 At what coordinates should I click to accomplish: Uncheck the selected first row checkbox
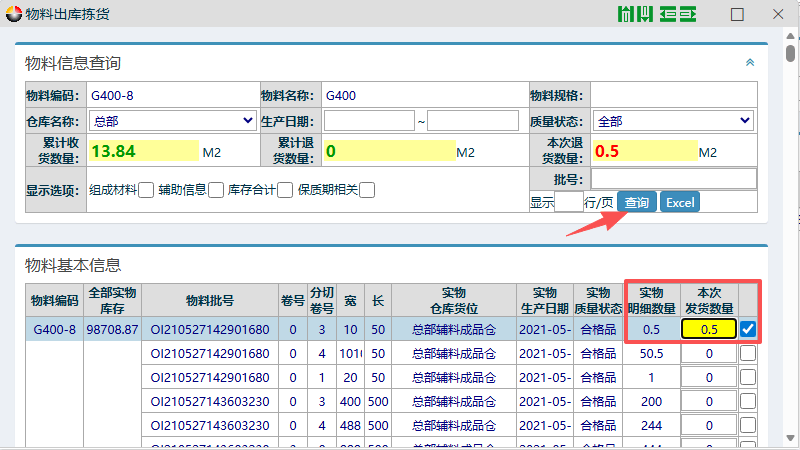pyautogui.click(x=748, y=329)
